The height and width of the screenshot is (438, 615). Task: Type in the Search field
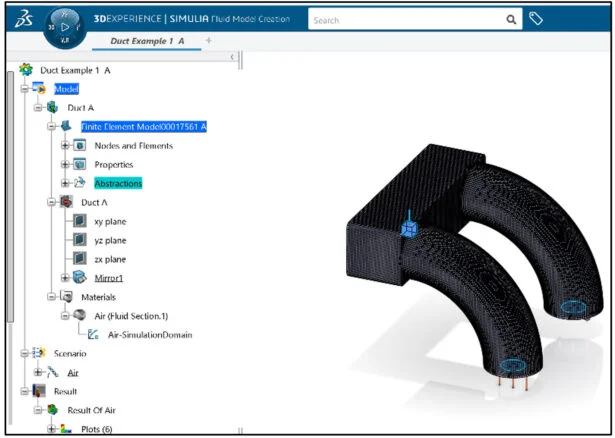click(400, 19)
